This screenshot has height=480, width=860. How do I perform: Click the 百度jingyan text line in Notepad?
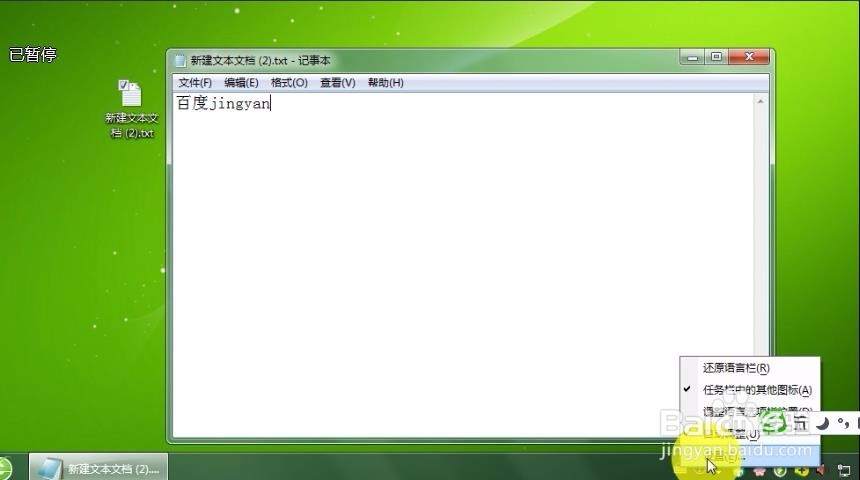(223, 103)
